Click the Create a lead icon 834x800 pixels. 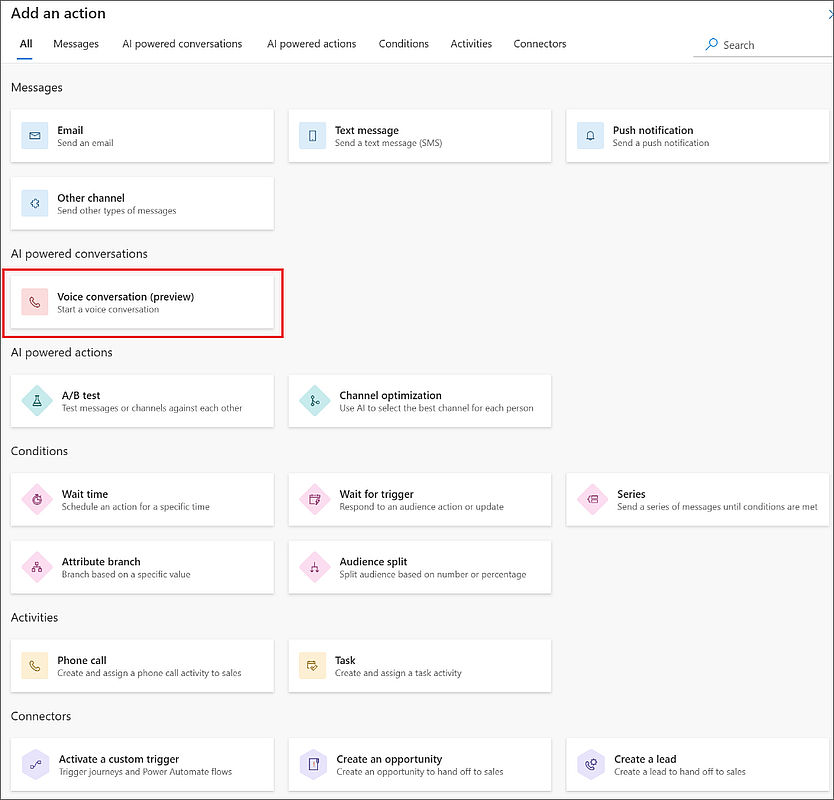click(592, 765)
